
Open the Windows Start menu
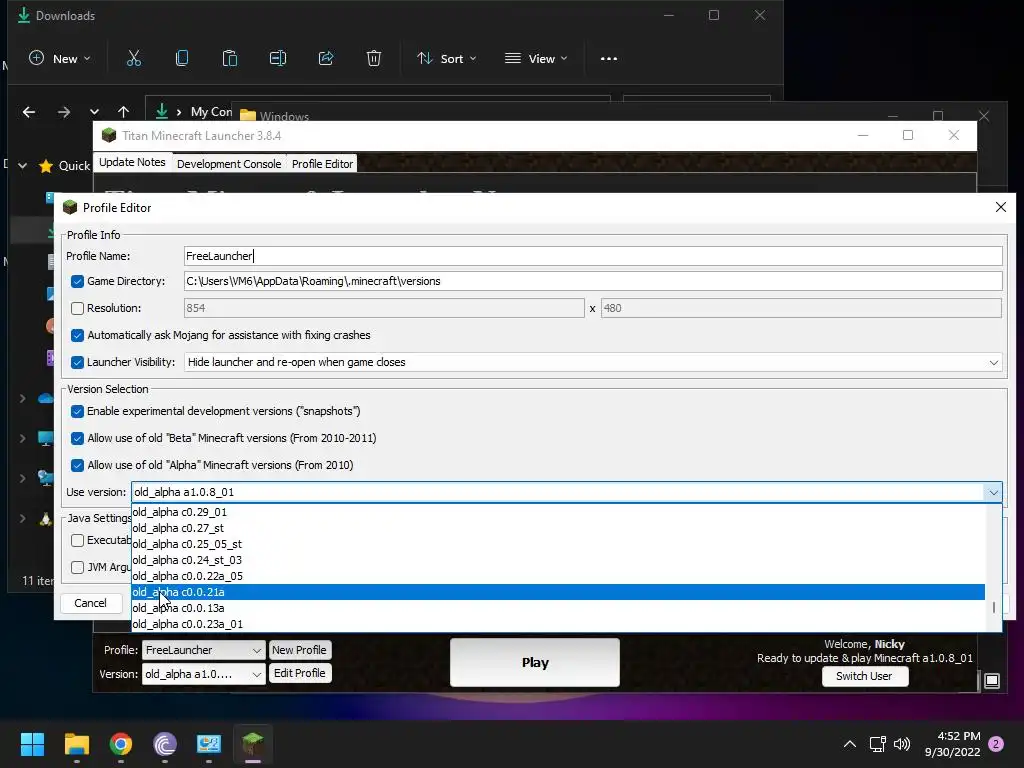tap(32, 744)
